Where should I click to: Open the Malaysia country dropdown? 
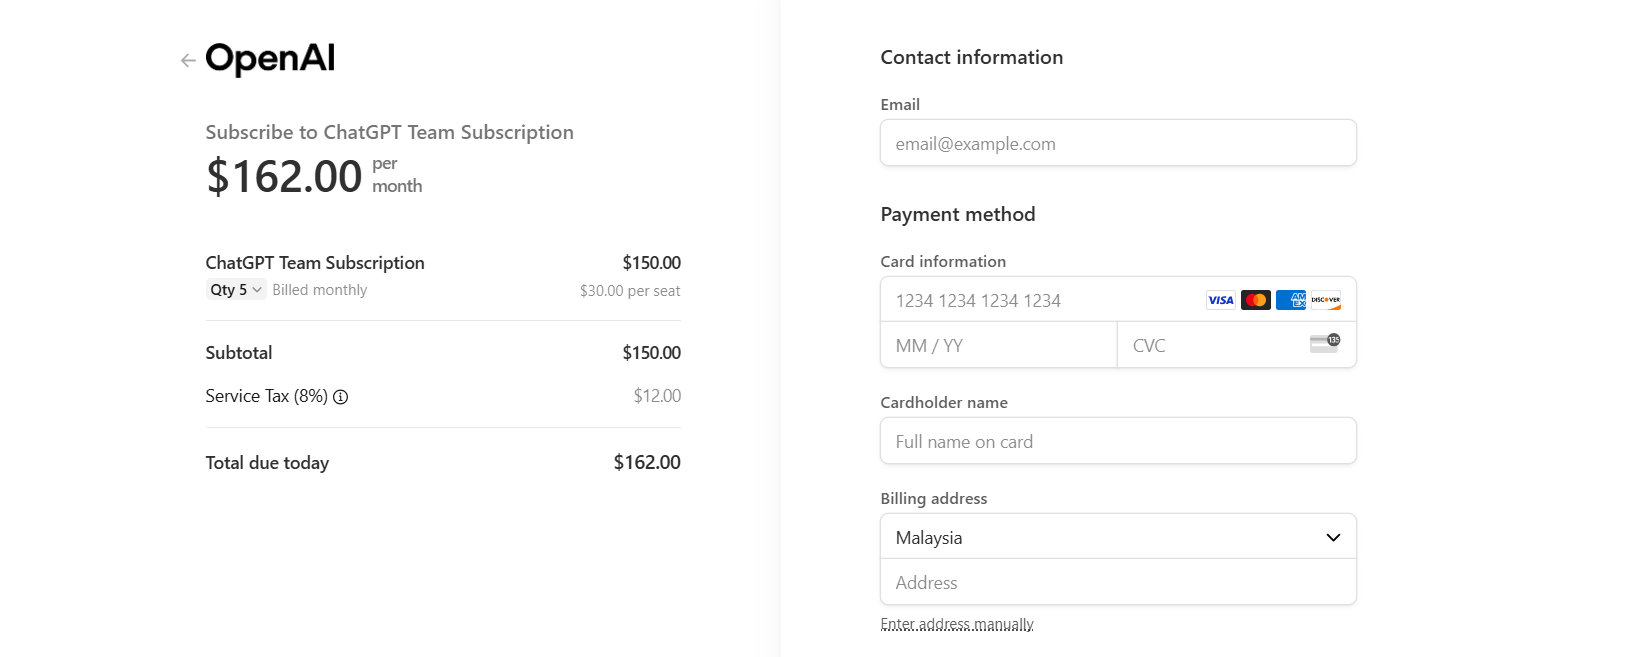click(1118, 537)
